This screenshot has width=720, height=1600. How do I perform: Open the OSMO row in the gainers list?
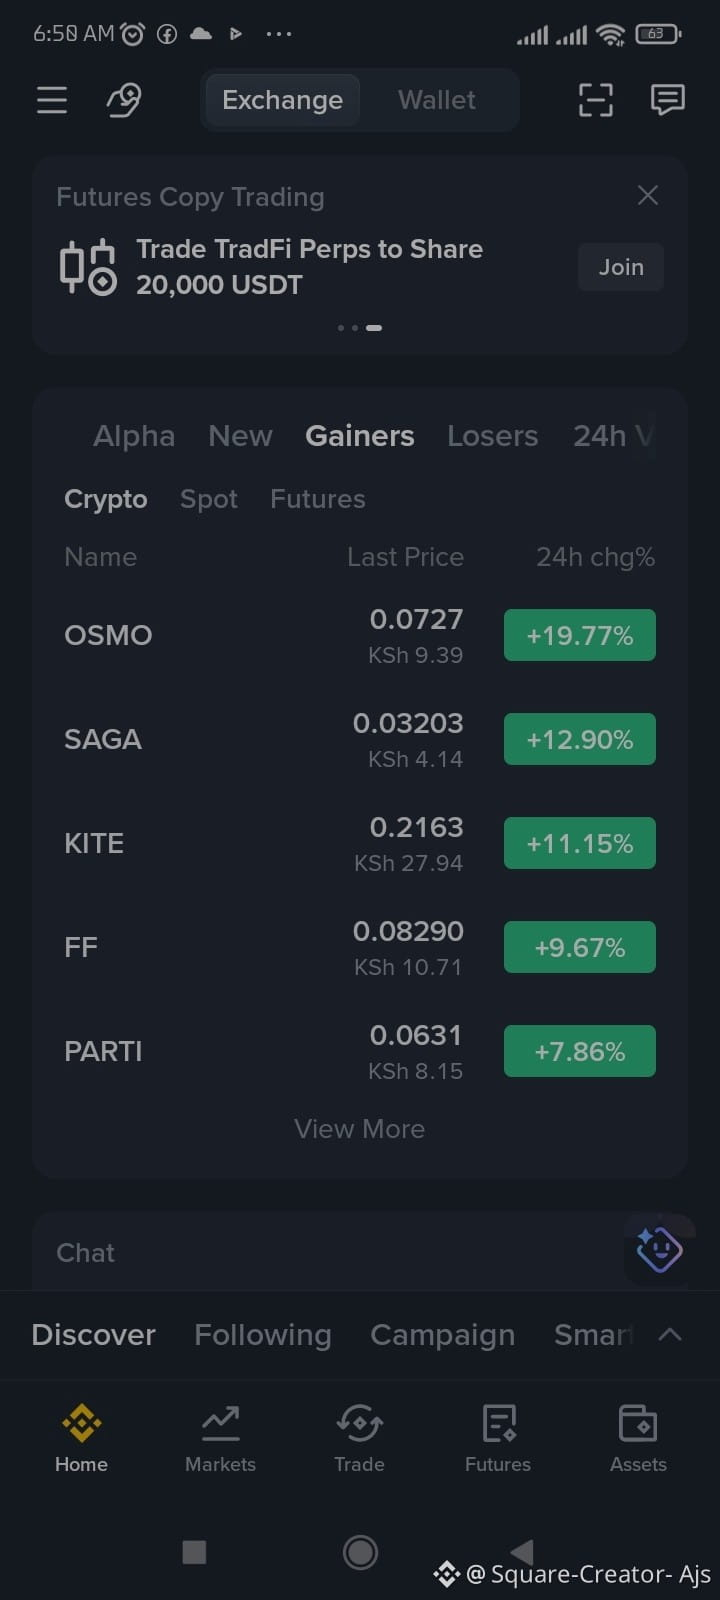pos(360,635)
